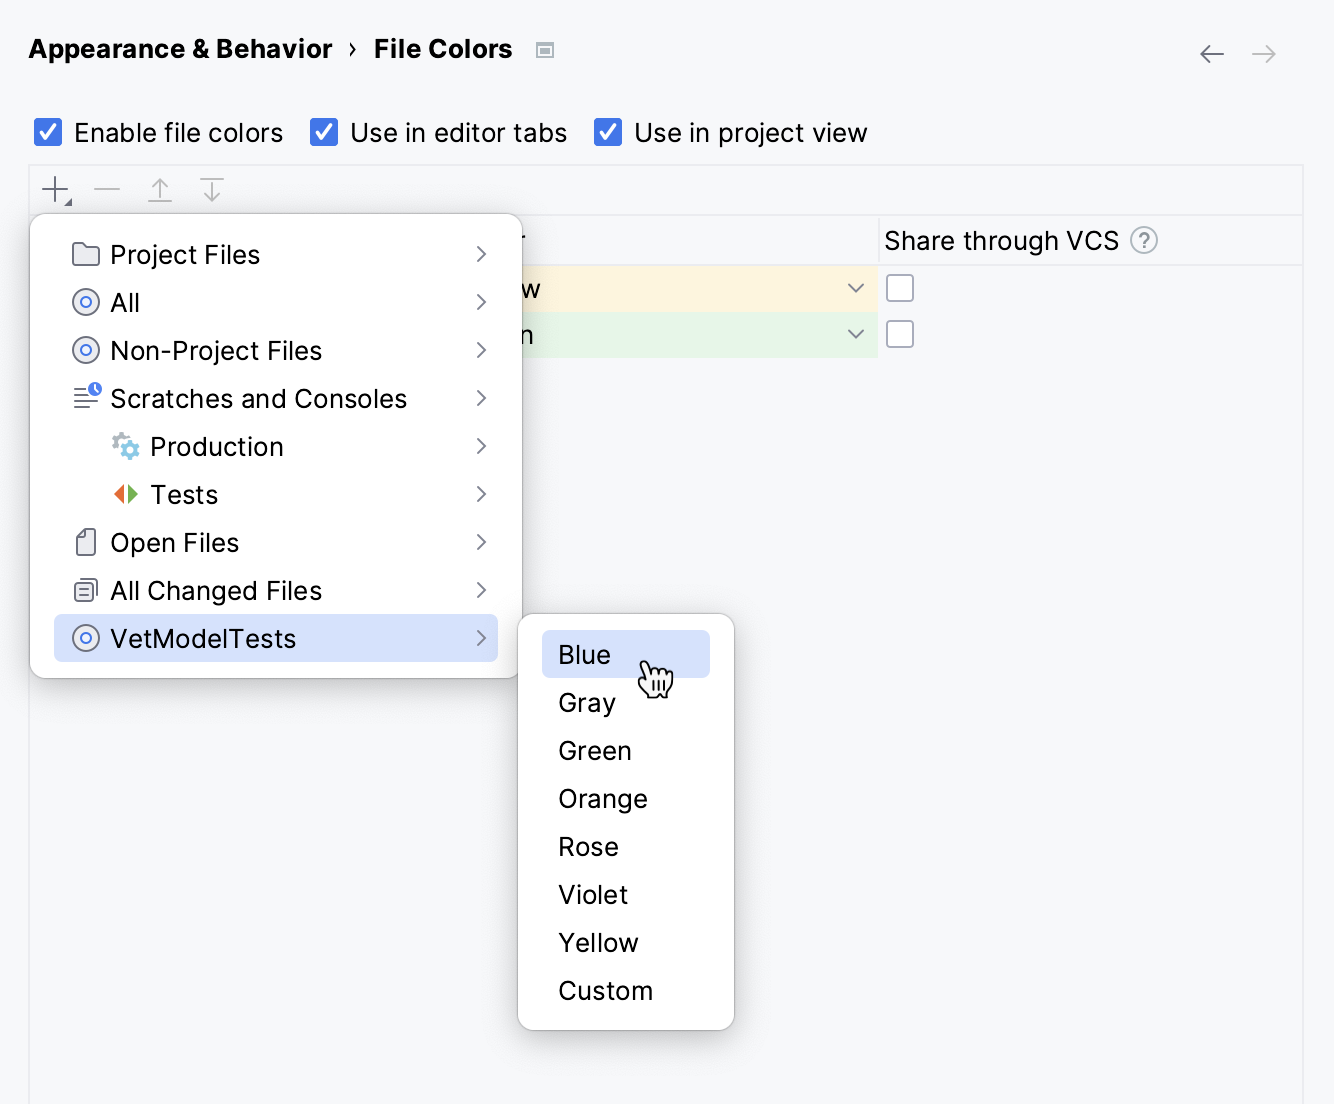The height and width of the screenshot is (1104, 1334).
Task: Disable the Enable file colors checkbox
Action: (48, 132)
